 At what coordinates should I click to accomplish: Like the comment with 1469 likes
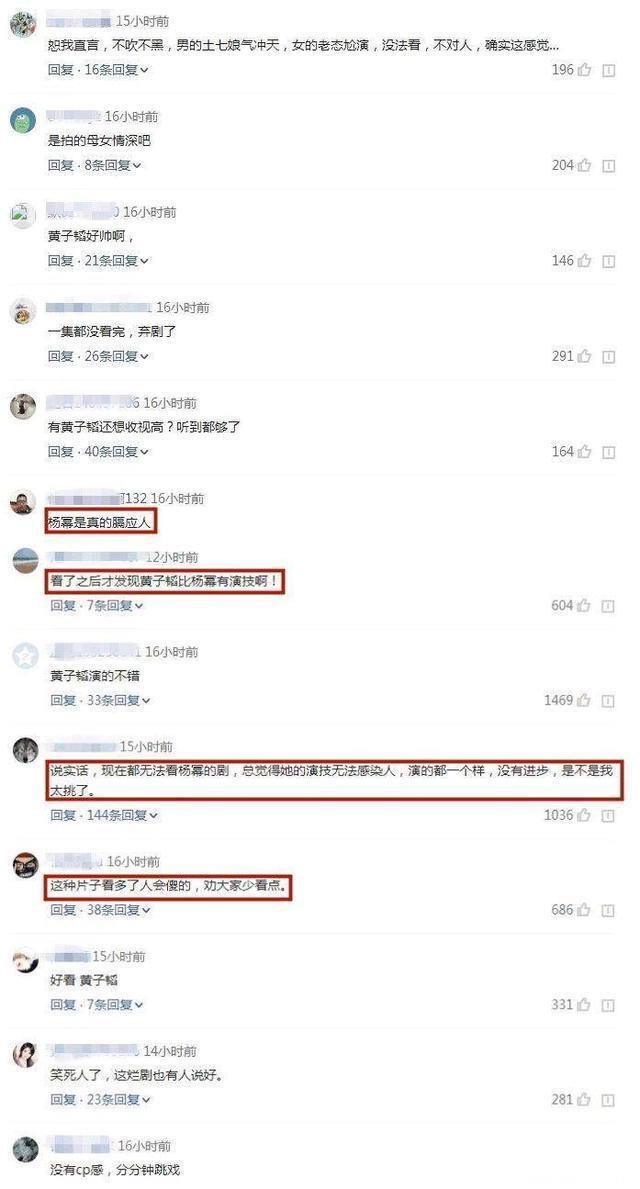tap(584, 701)
